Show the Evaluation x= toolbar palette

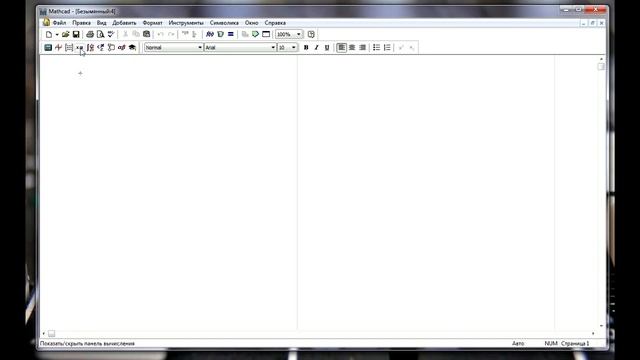[80, 47]
